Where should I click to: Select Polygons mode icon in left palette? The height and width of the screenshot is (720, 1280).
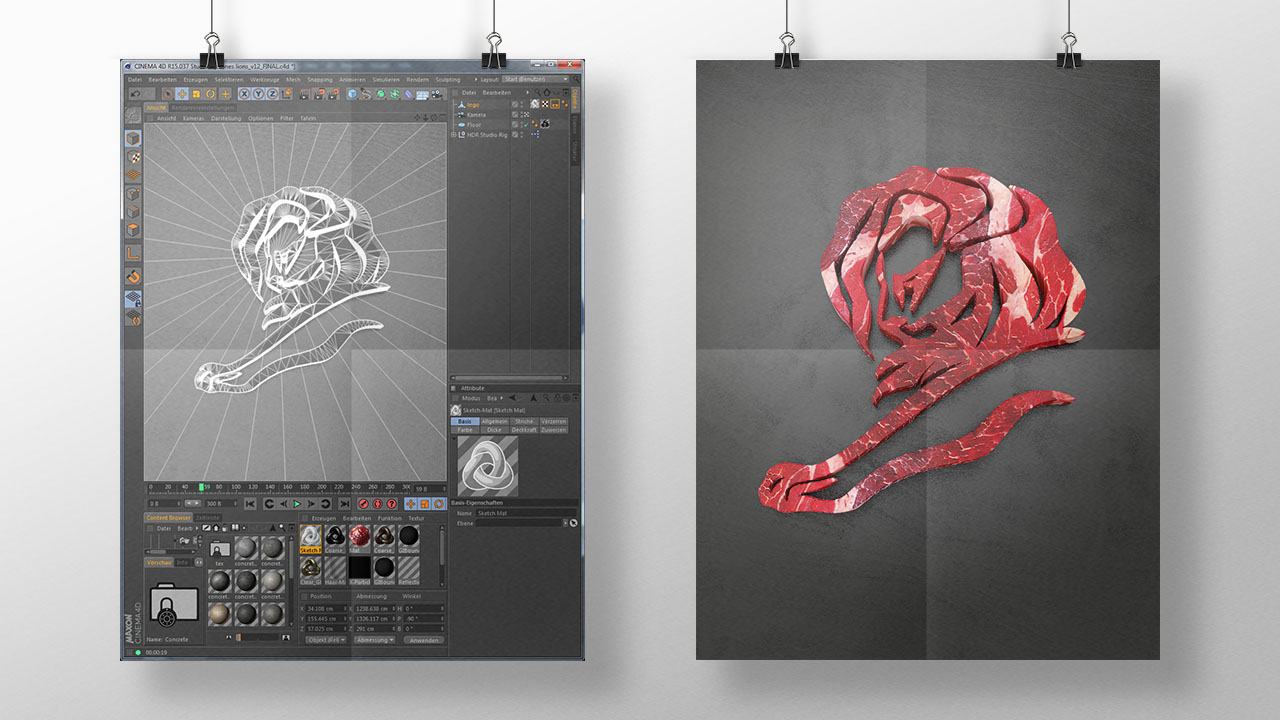(x=133, y=228)
